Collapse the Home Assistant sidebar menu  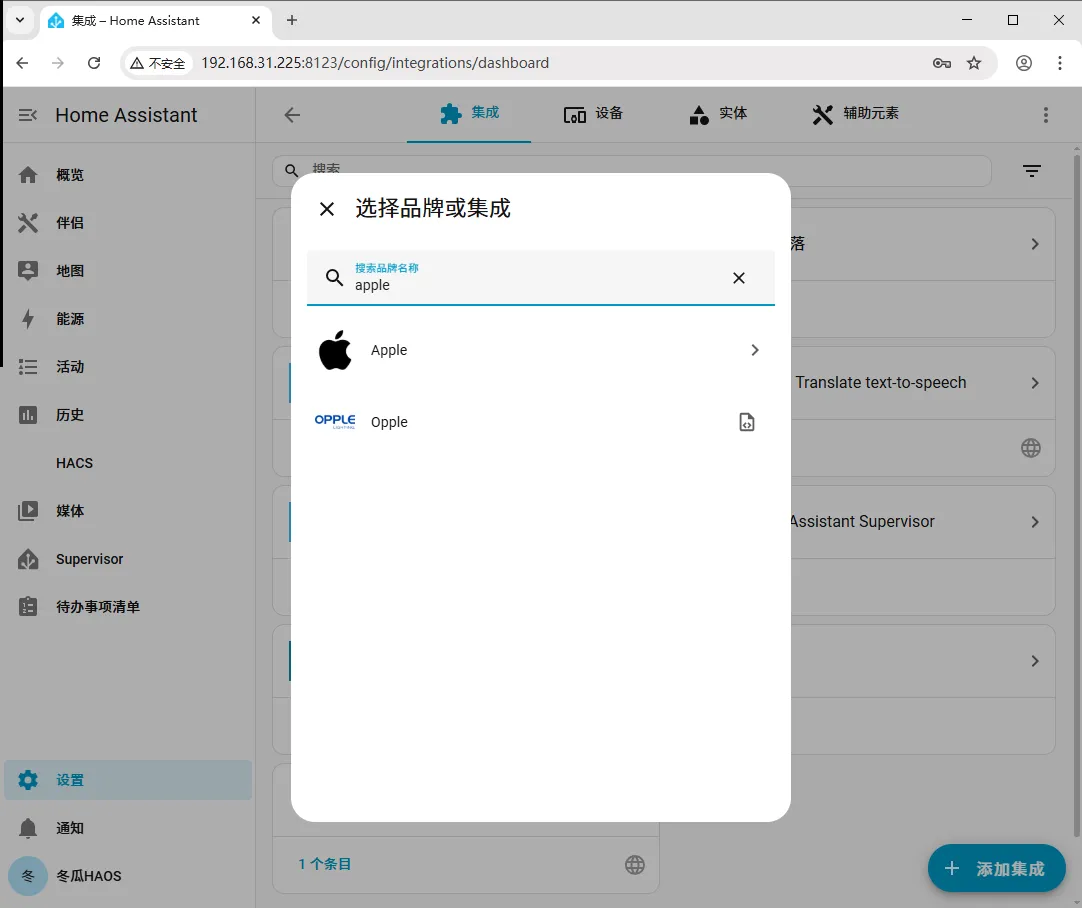[28, 115]
